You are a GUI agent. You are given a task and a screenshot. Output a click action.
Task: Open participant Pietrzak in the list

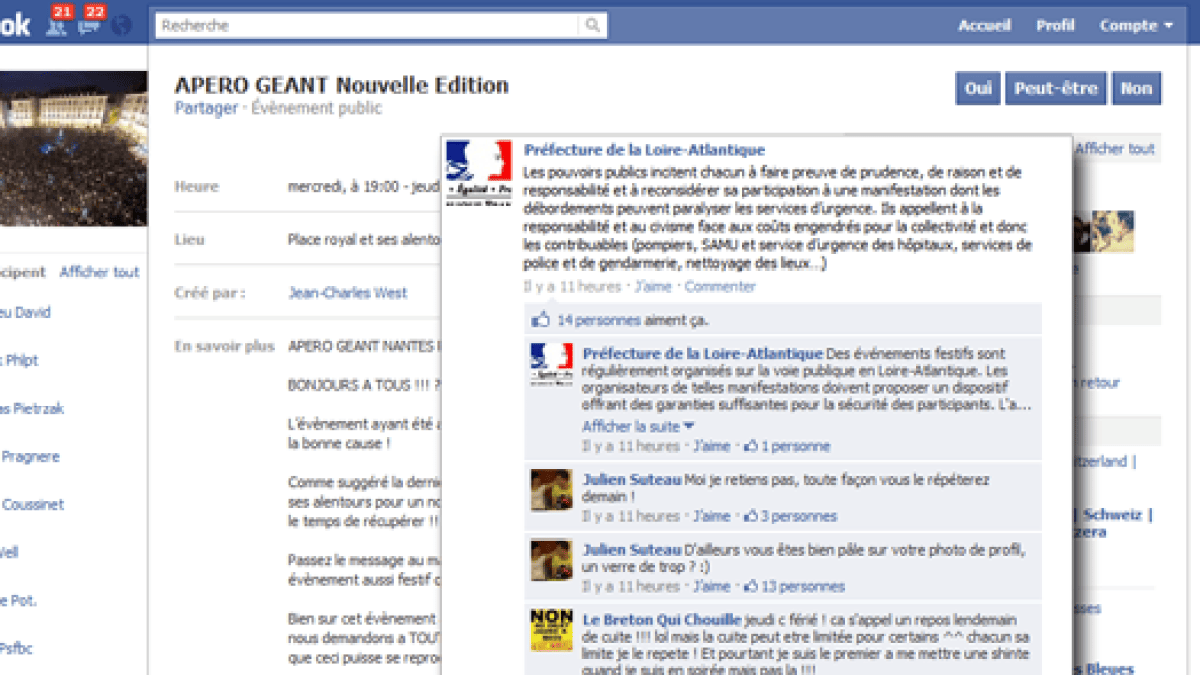point(31,409)
